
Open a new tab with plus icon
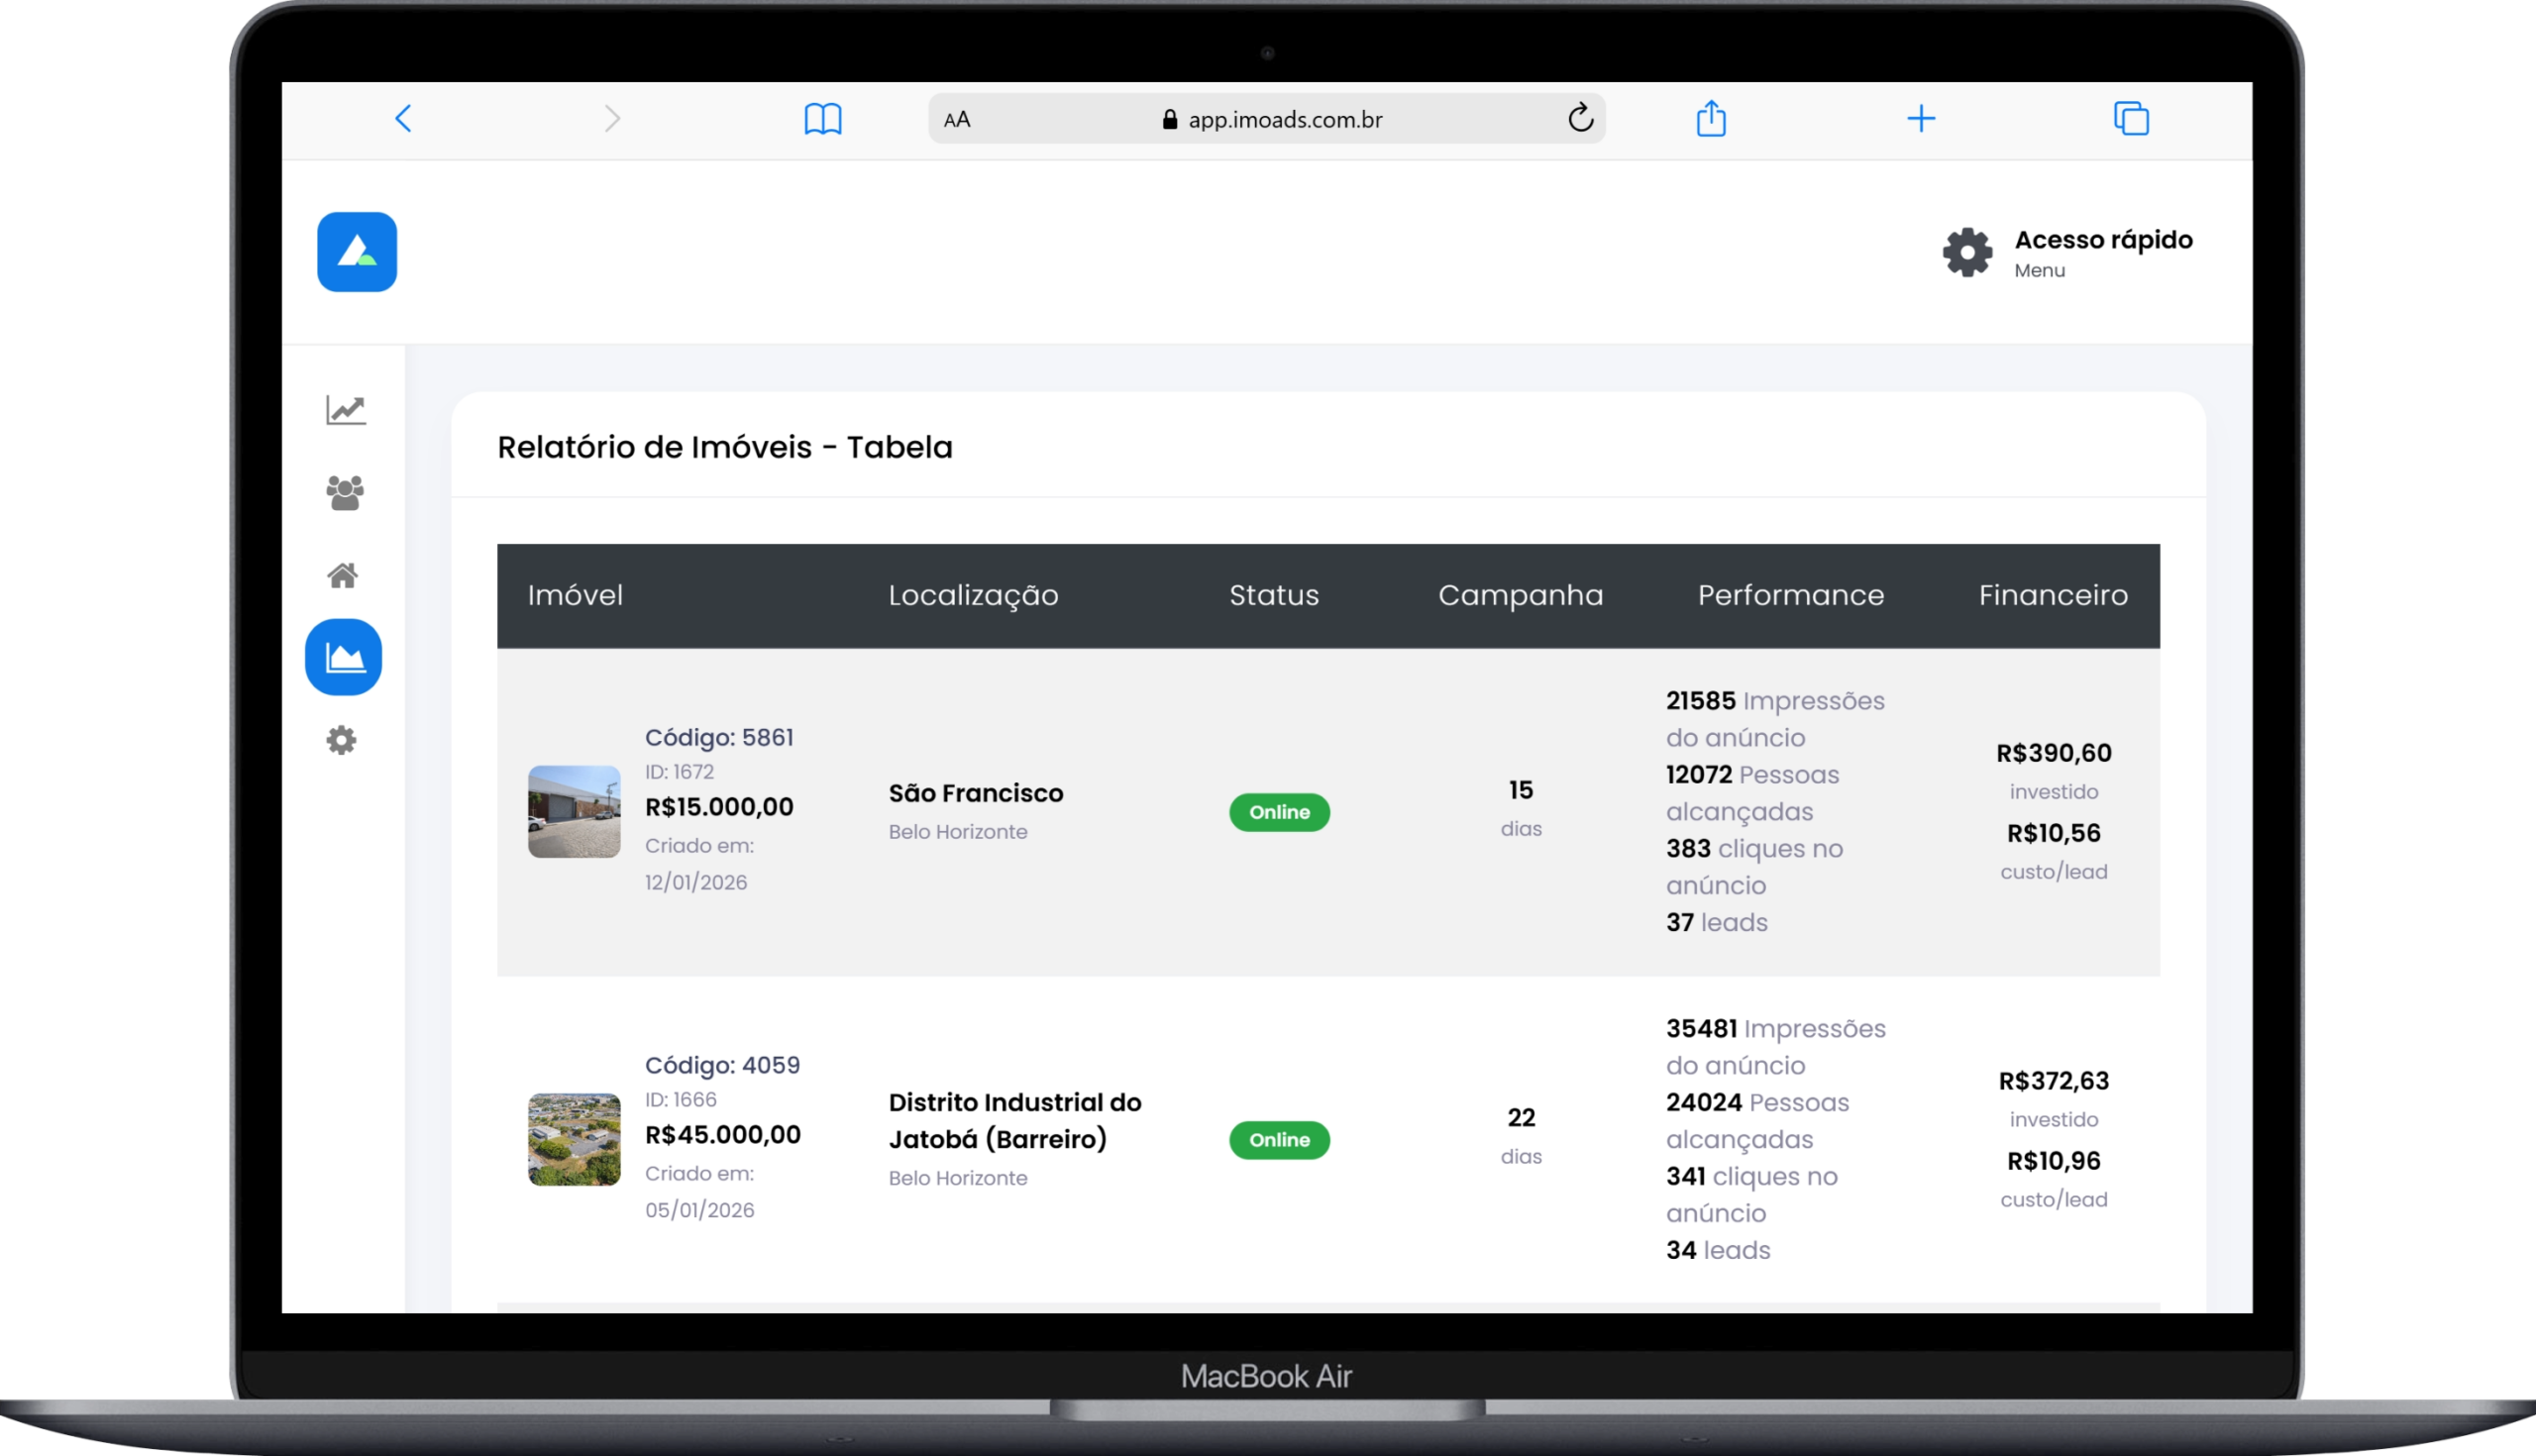1921,119
